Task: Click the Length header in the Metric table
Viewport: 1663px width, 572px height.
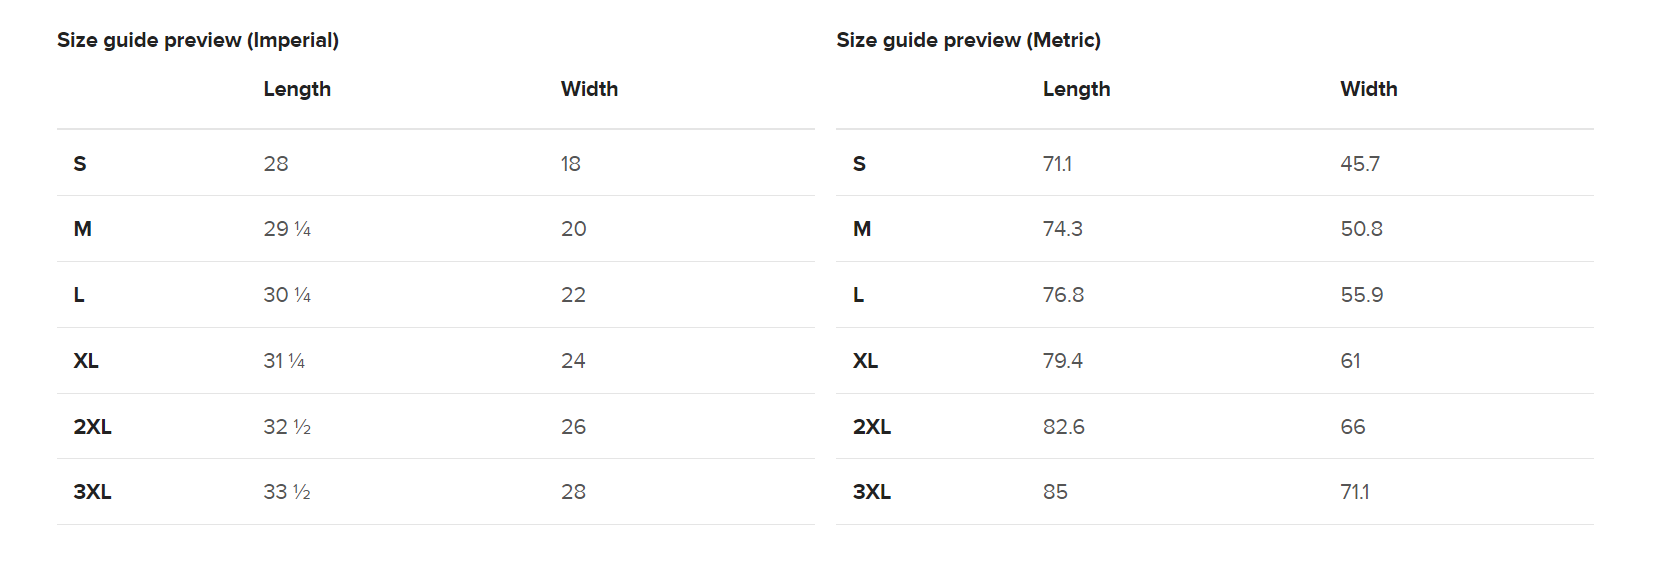Action: pyautogui.click(x=1076, y=89)
